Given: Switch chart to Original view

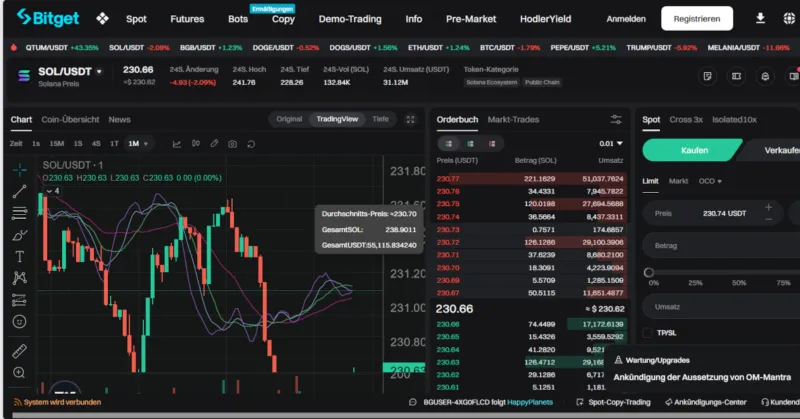Looking at the screenshot, I should tap(289, 119).
